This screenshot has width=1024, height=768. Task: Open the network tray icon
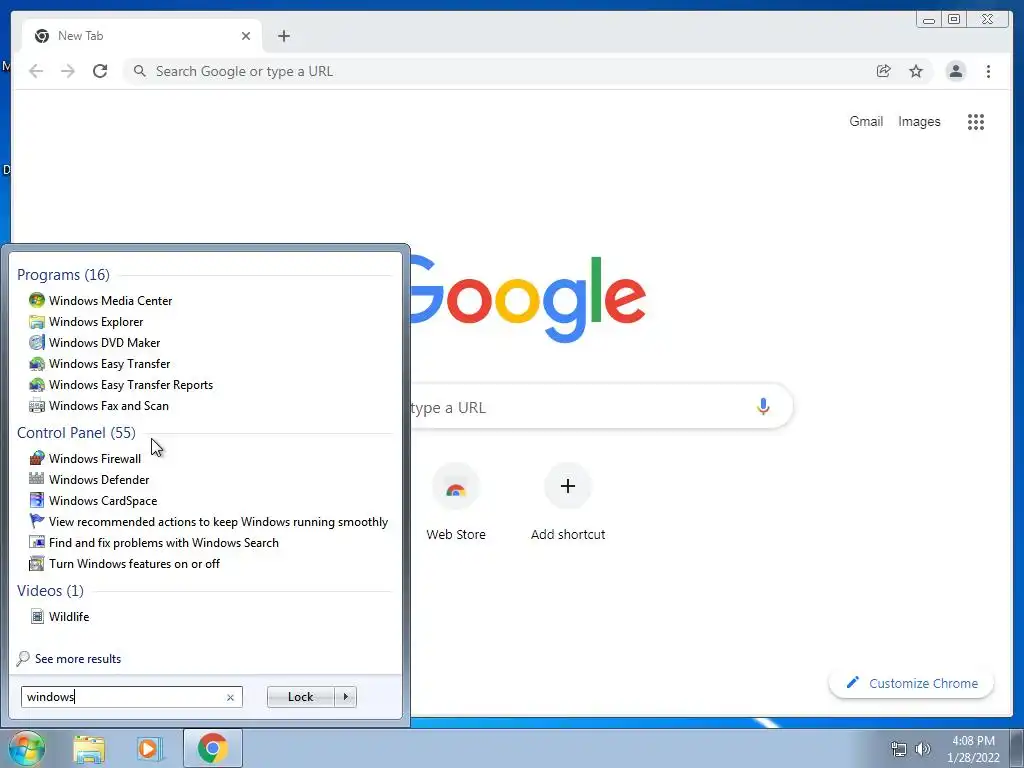click(x=899, y=749)
